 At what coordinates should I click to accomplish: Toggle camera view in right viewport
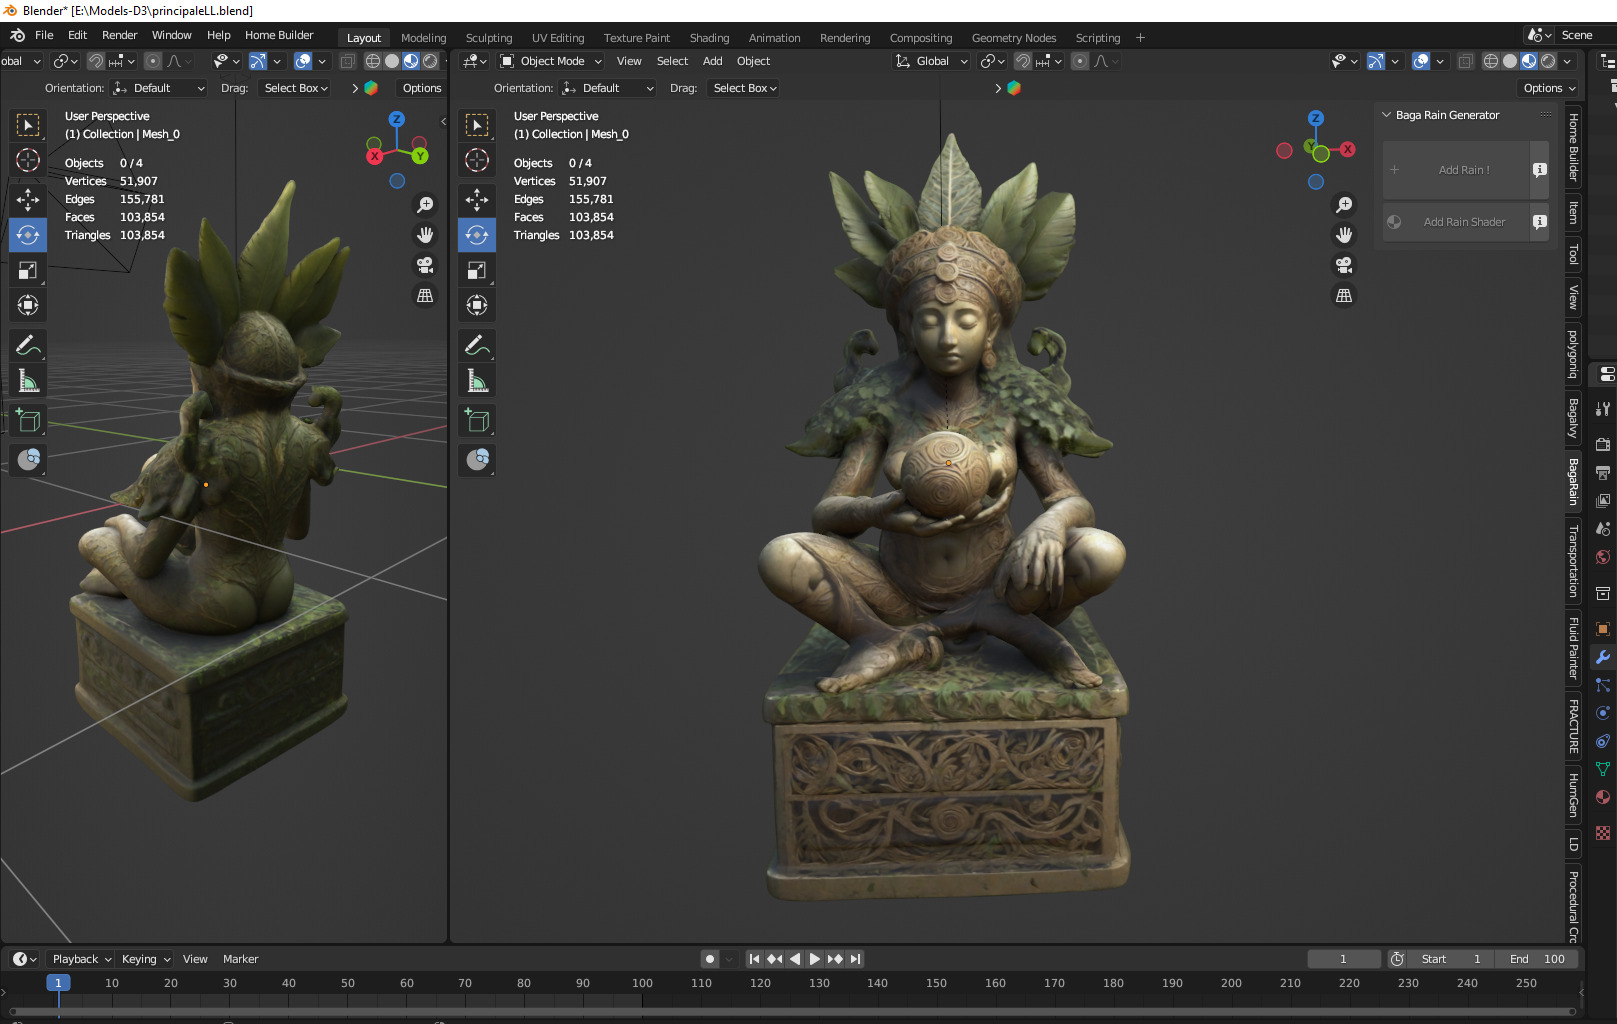(x=1344, y=265)
